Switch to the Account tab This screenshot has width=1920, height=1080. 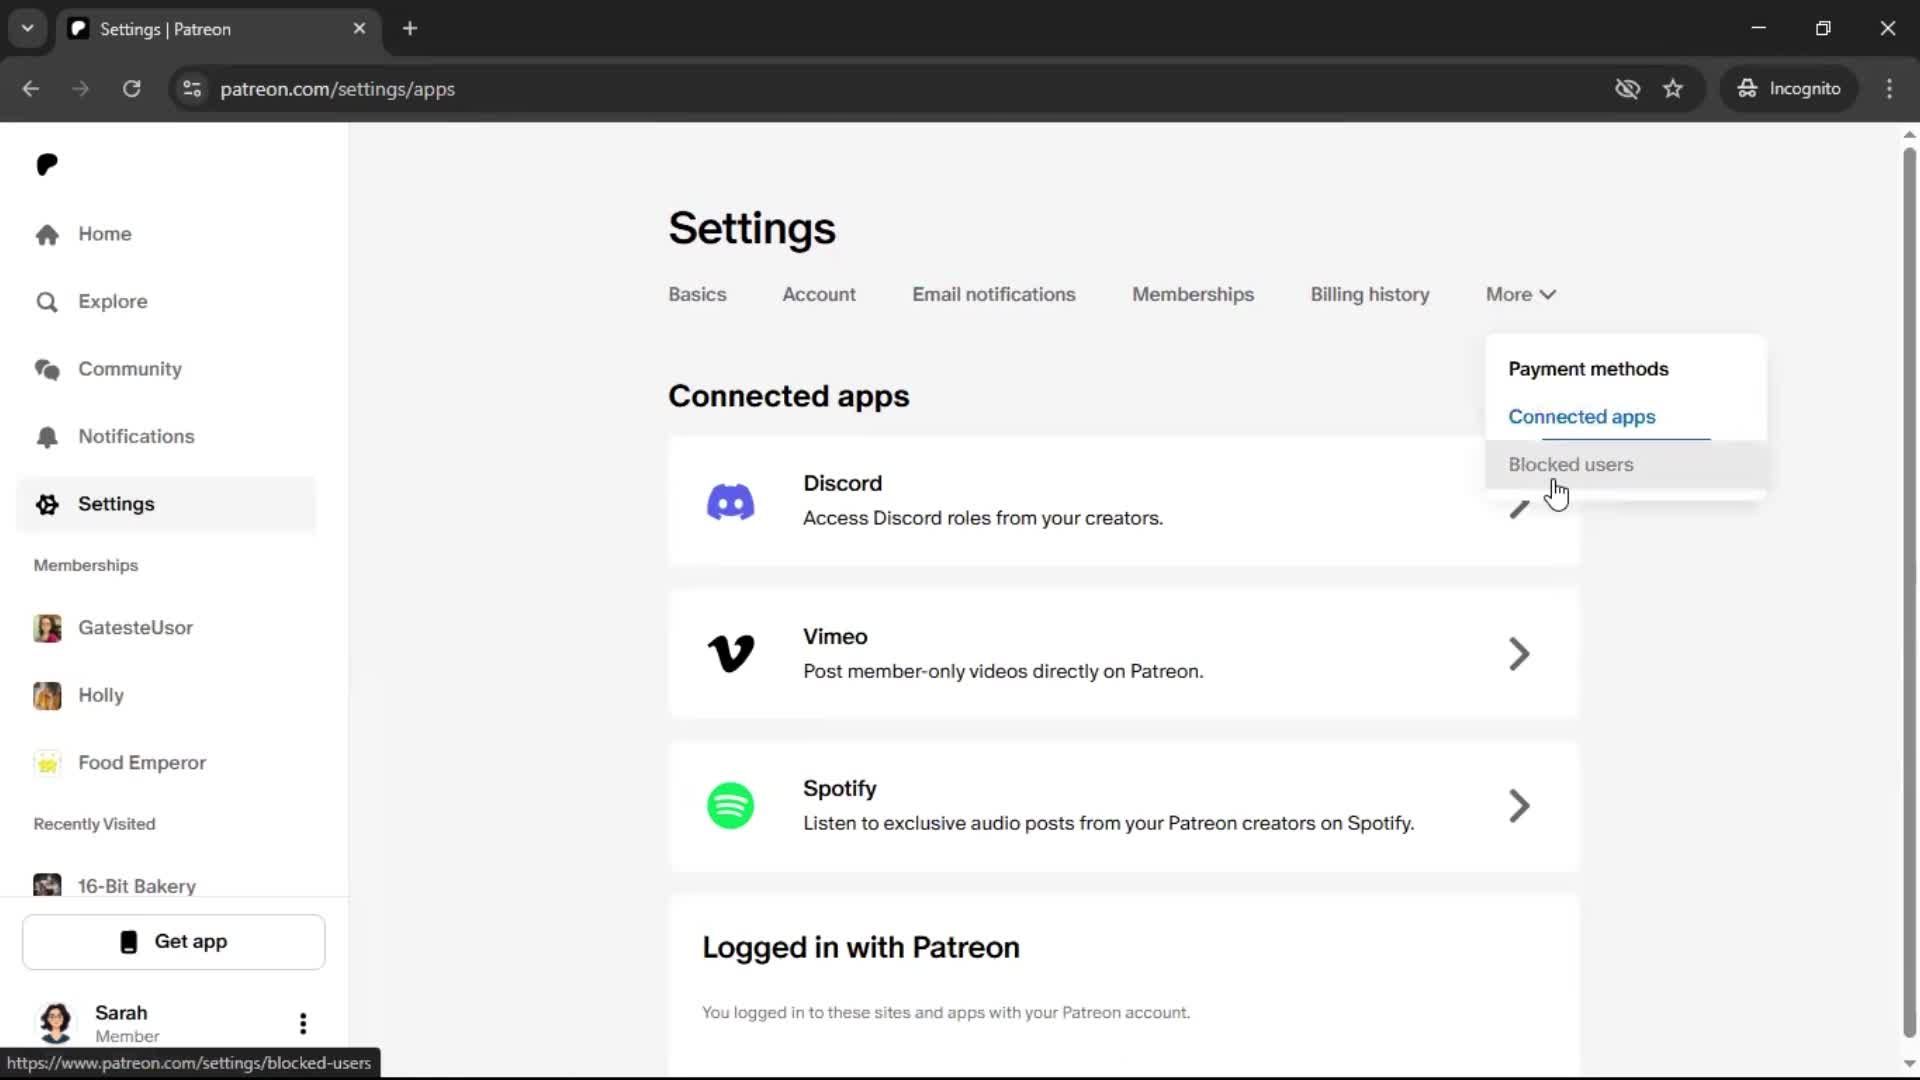[819, 295]
